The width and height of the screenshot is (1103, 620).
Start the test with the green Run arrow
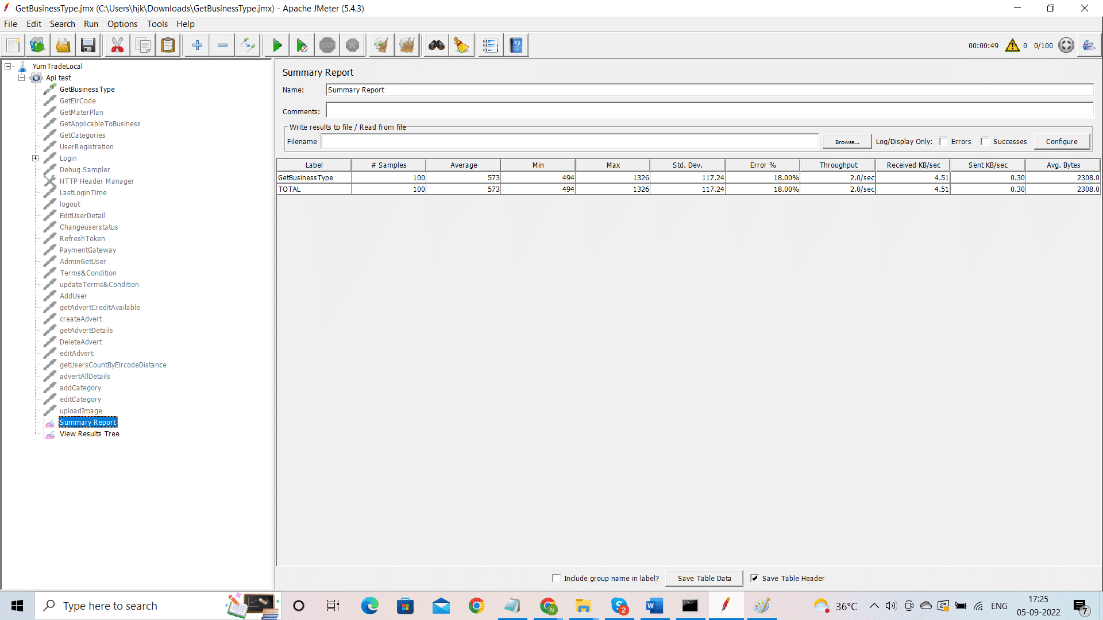(x=277, y=44)
